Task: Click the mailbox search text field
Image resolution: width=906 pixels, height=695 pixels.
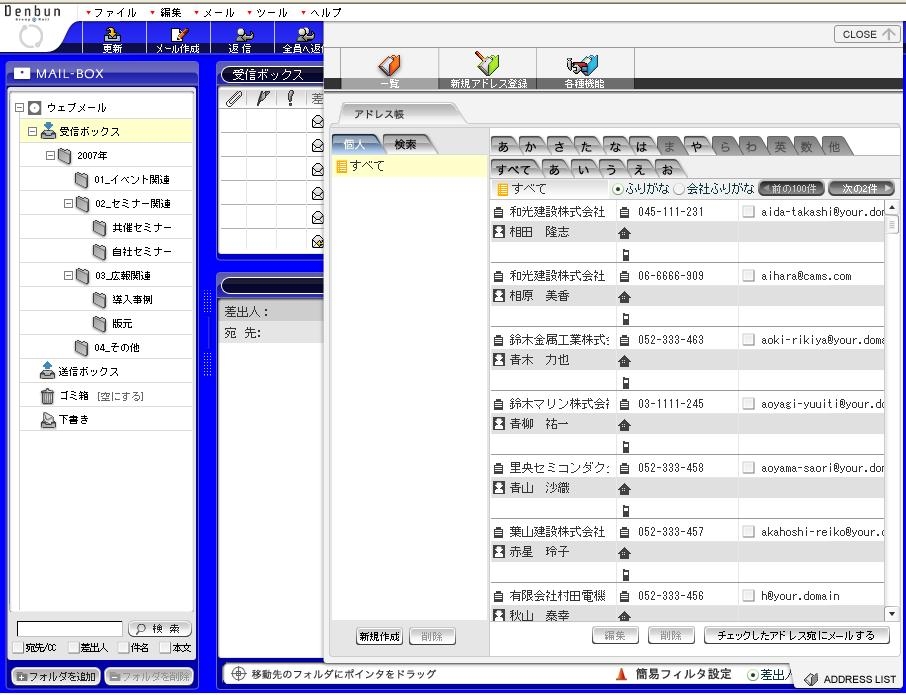Action: click(x=70, y=629)
